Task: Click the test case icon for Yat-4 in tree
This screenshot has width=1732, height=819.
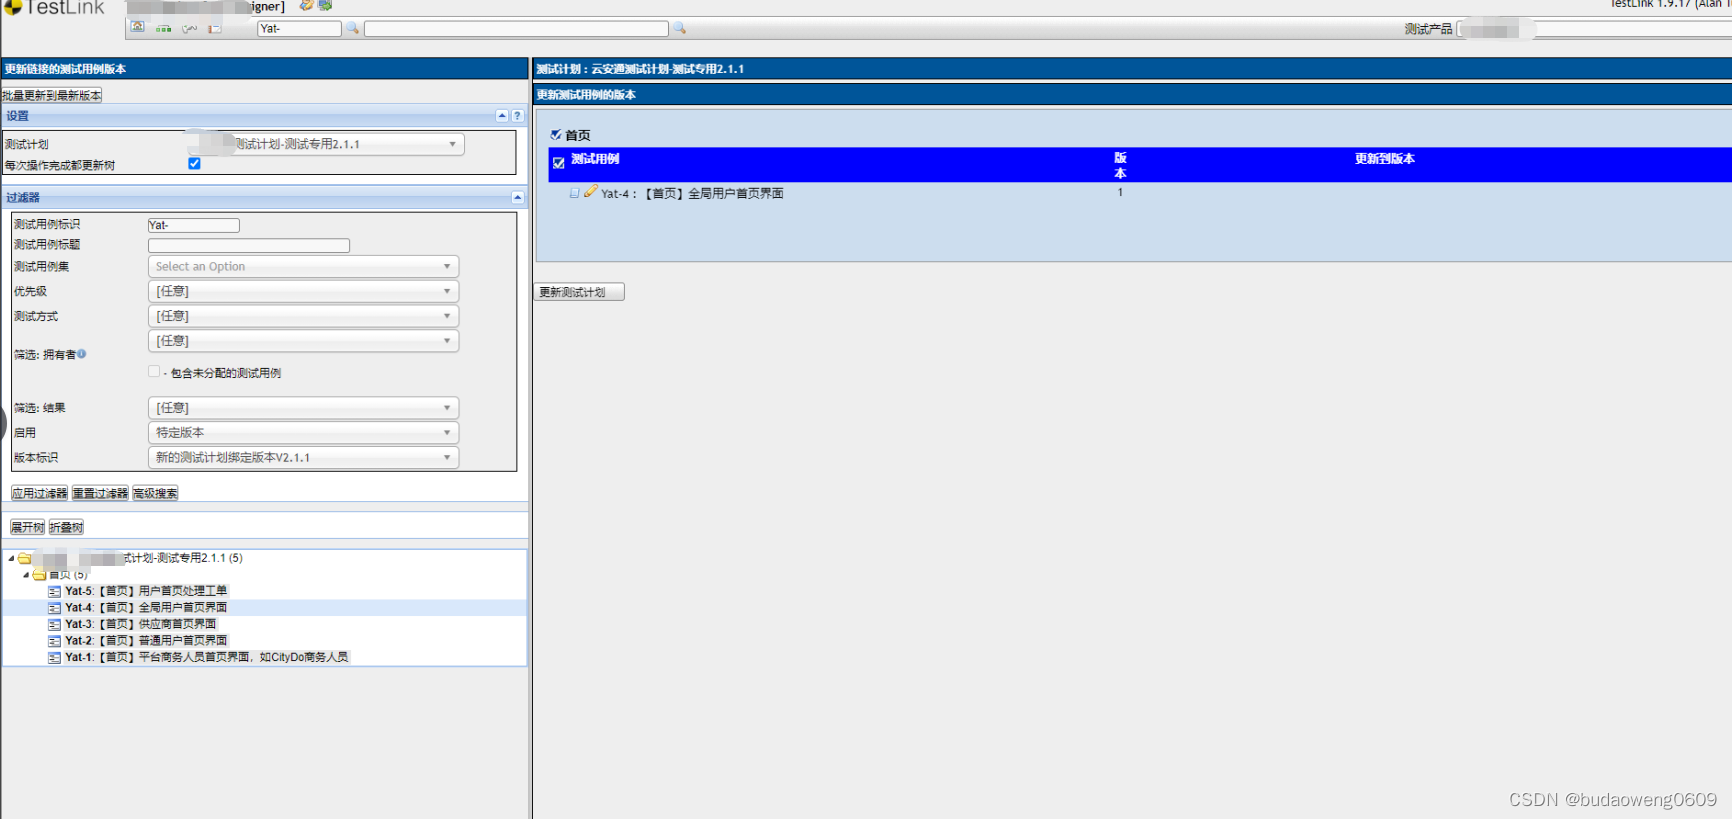Action: (55, 608)
